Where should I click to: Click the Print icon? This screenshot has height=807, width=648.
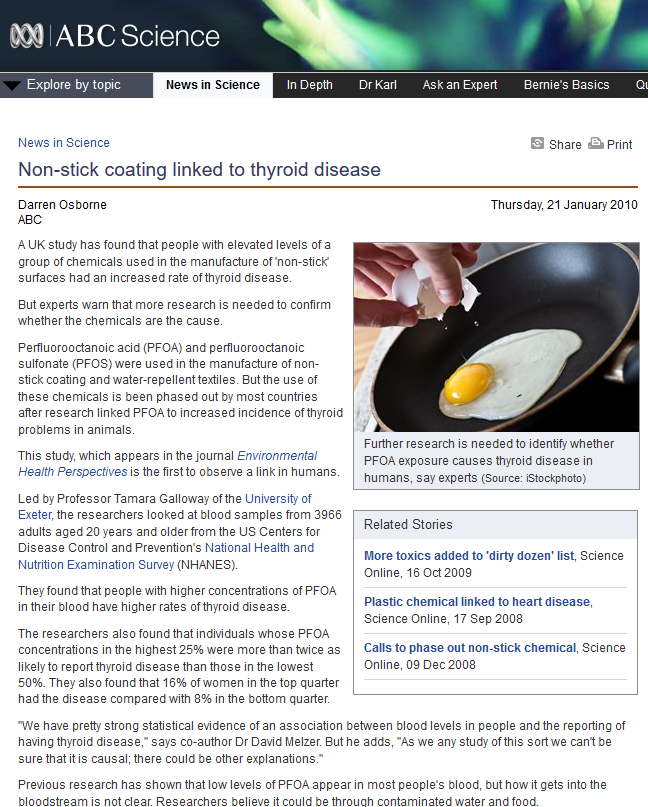[x=596, y=143]
